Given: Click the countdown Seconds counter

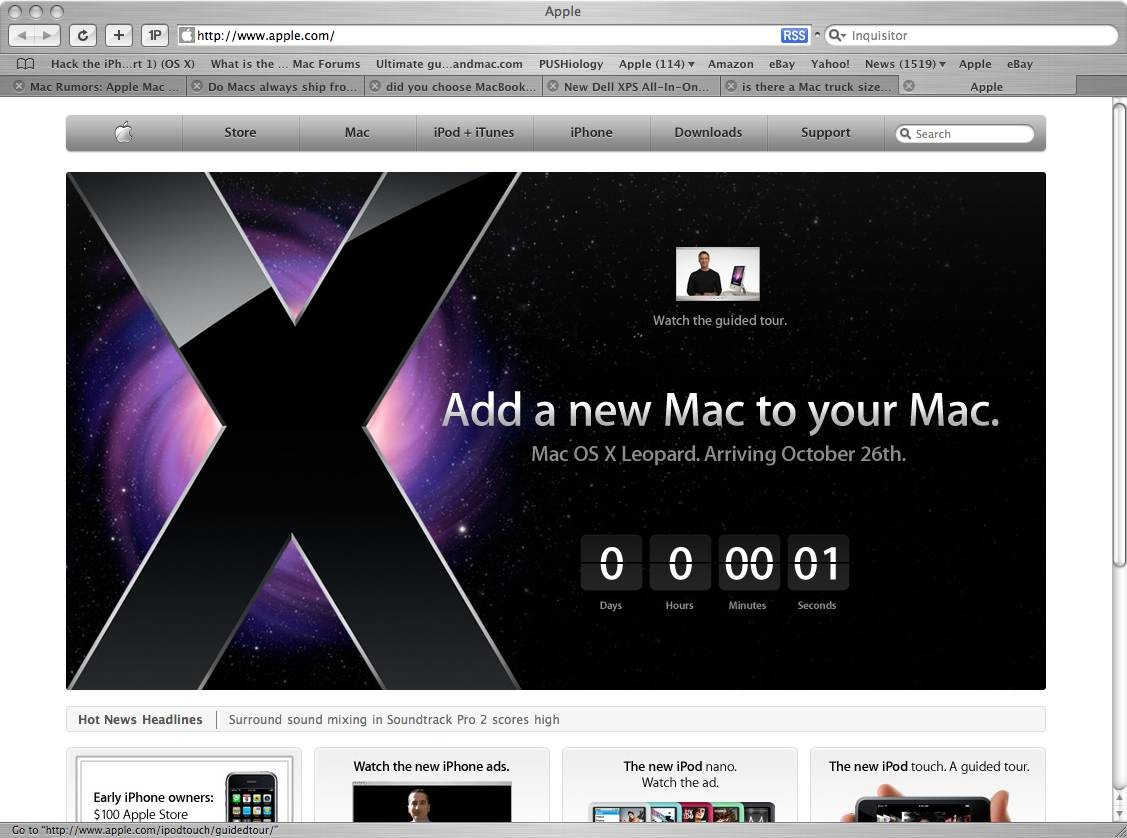Looking at the screenshot, I should tap(817, 563).
